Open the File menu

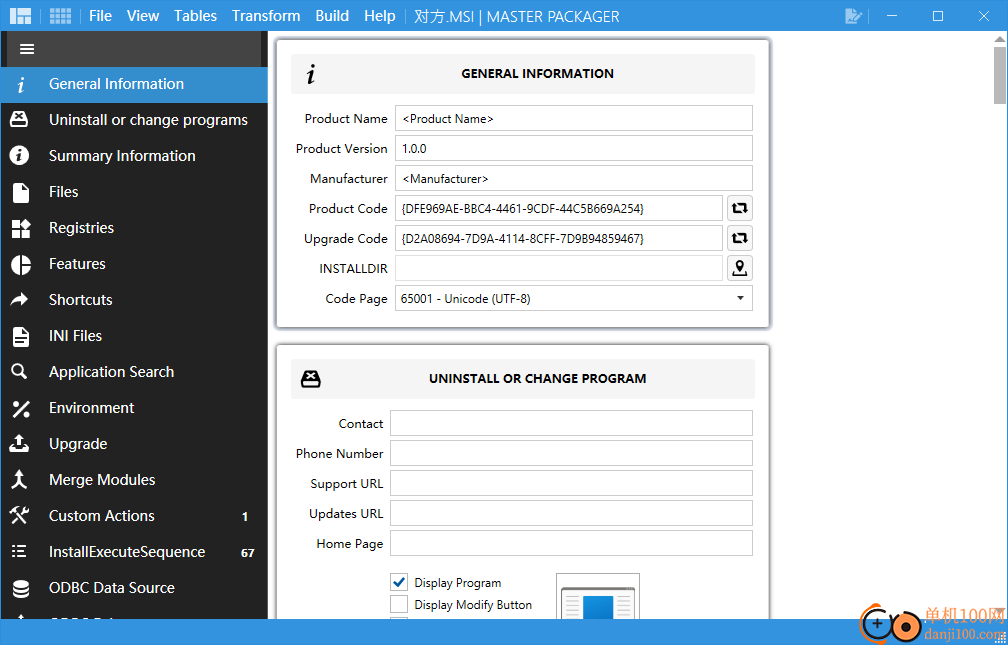click(100, 16)
